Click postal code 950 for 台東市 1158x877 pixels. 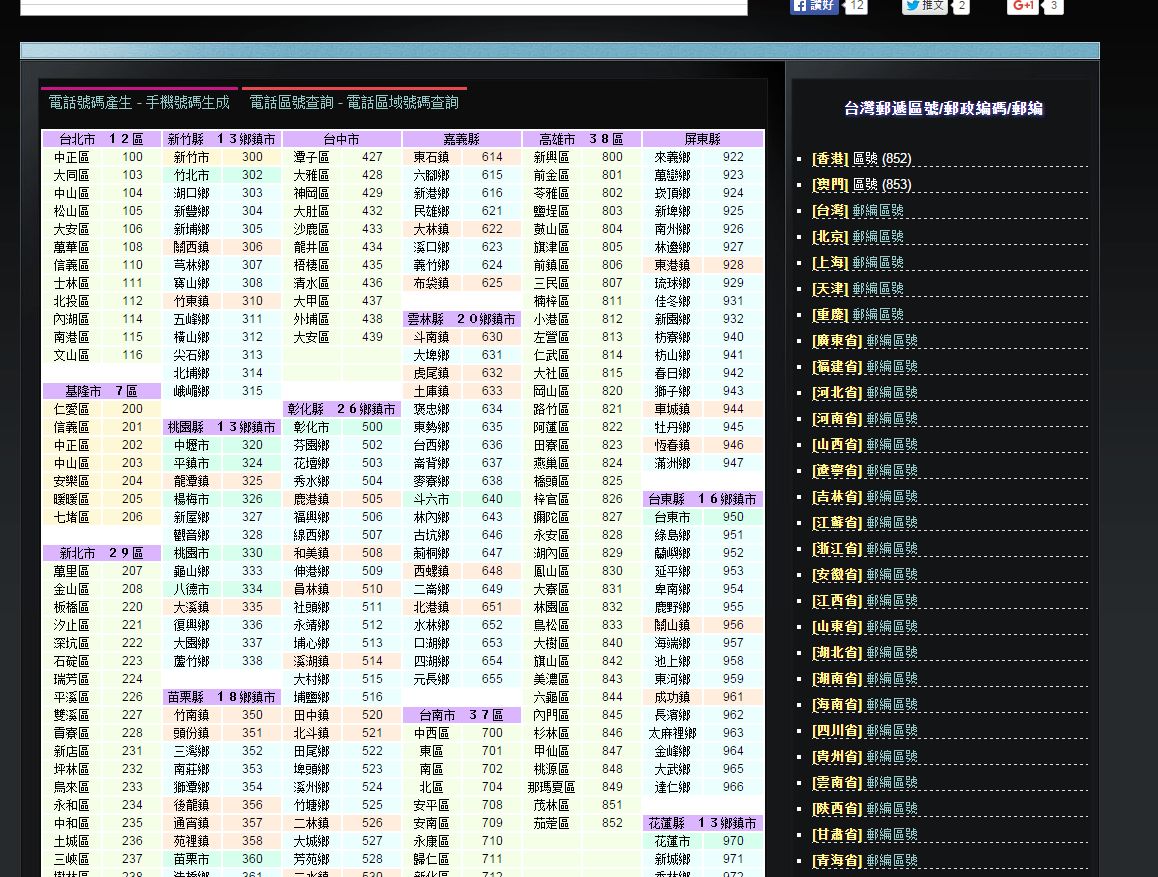733,517
